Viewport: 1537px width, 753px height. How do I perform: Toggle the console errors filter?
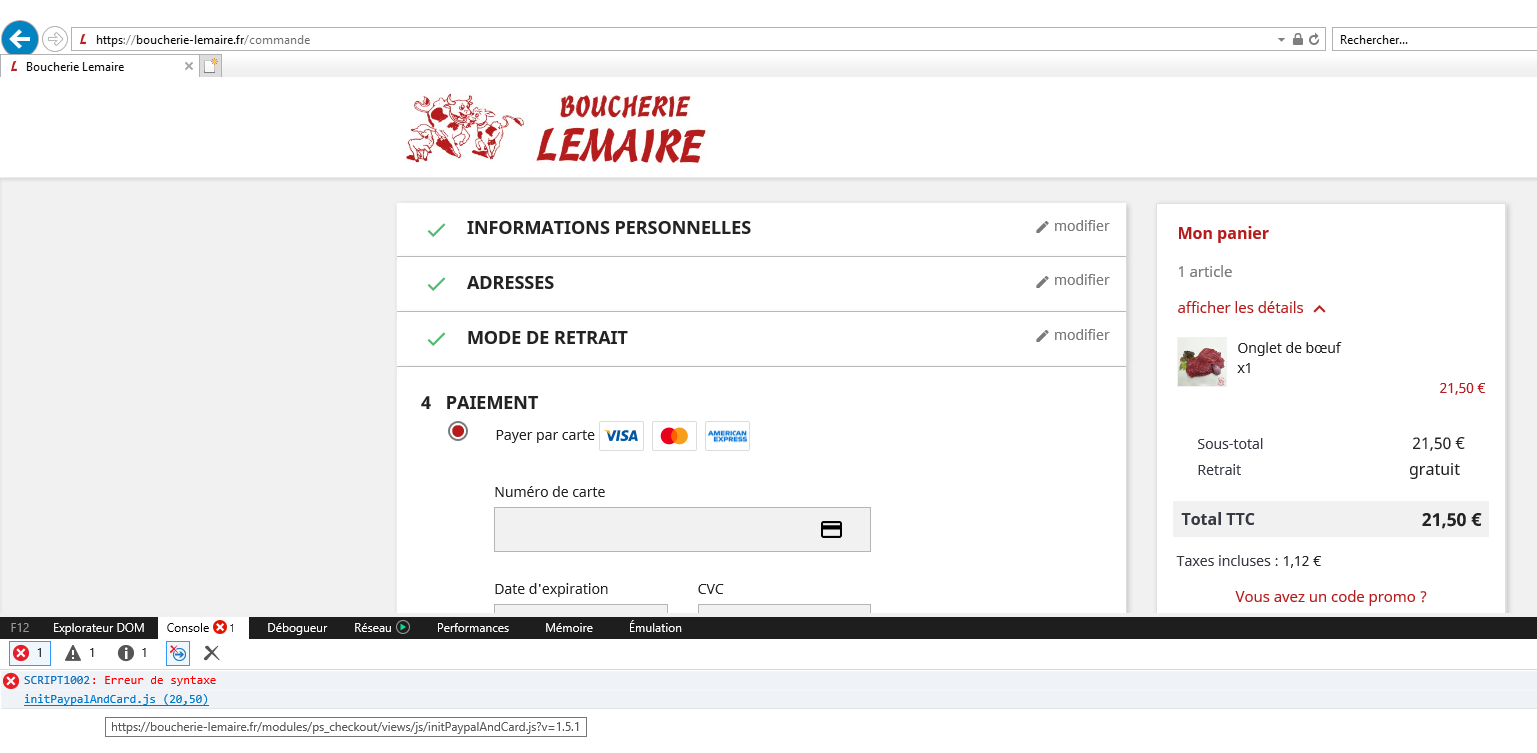[x=30, y=653]
